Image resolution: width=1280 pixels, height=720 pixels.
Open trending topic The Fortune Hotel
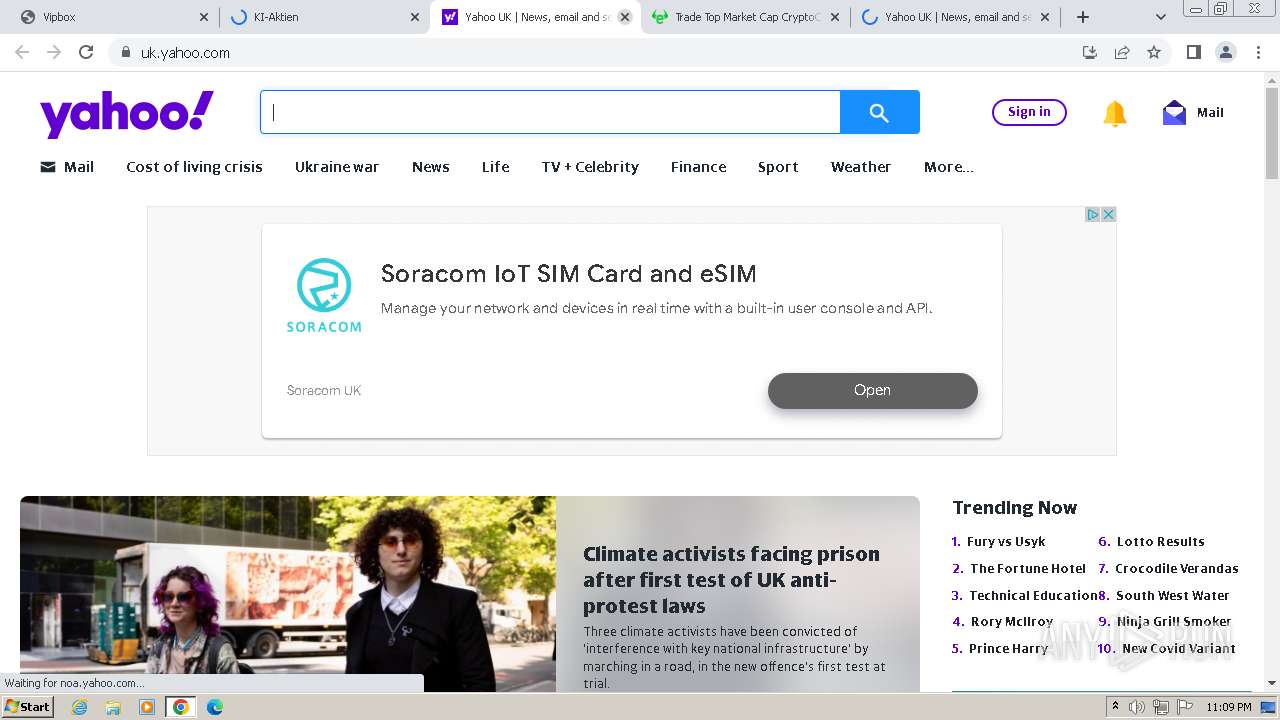1028,568
